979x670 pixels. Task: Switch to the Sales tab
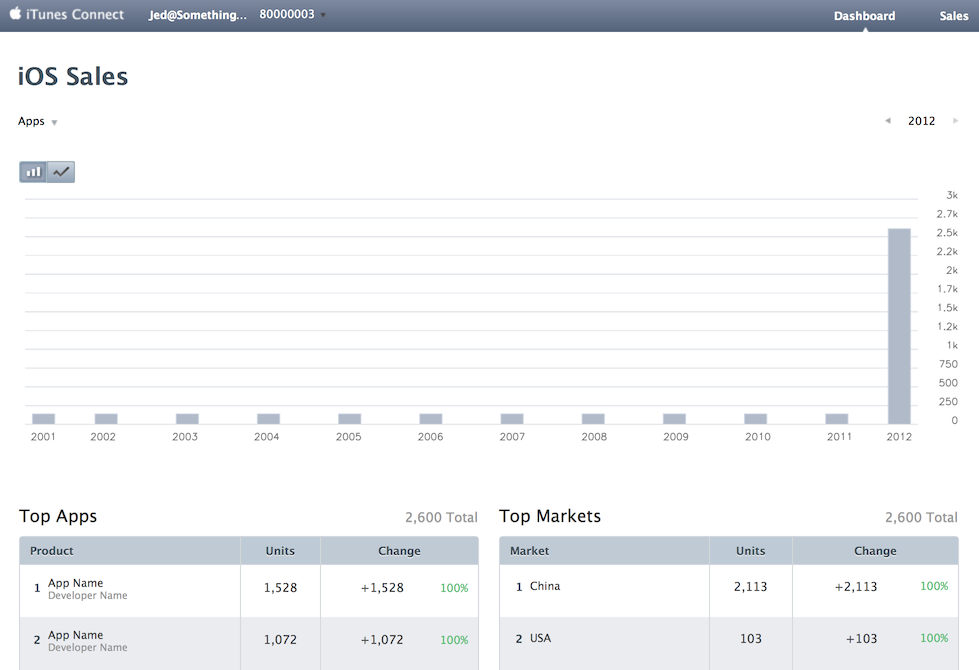[x=953, y=15]
